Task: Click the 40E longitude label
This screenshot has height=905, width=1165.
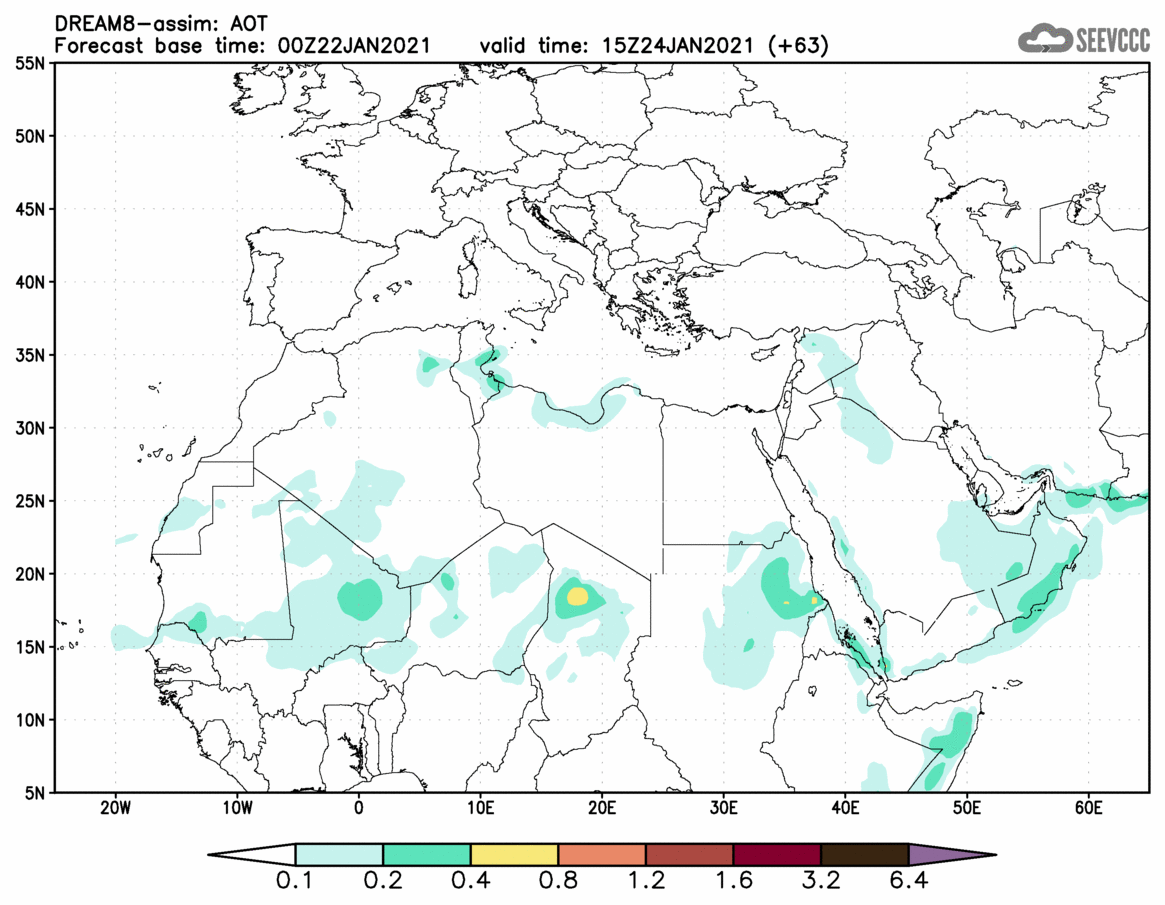Action: coord(846,808)
